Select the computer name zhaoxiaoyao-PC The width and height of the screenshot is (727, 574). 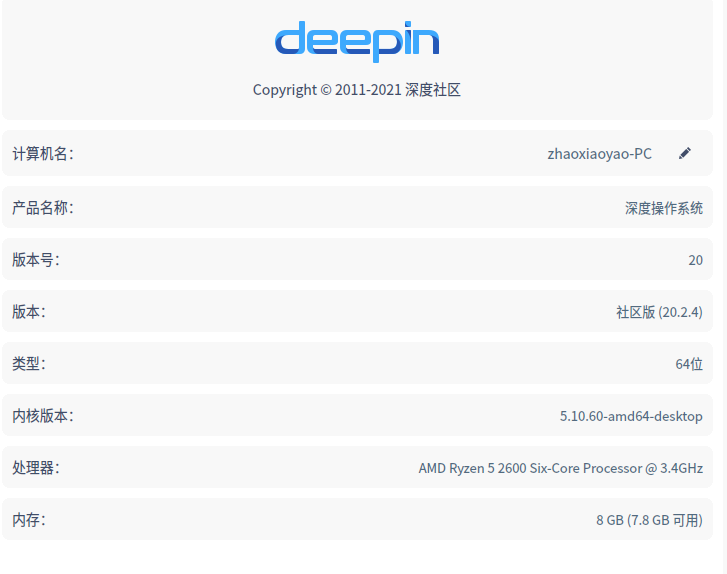coord(599,153)
